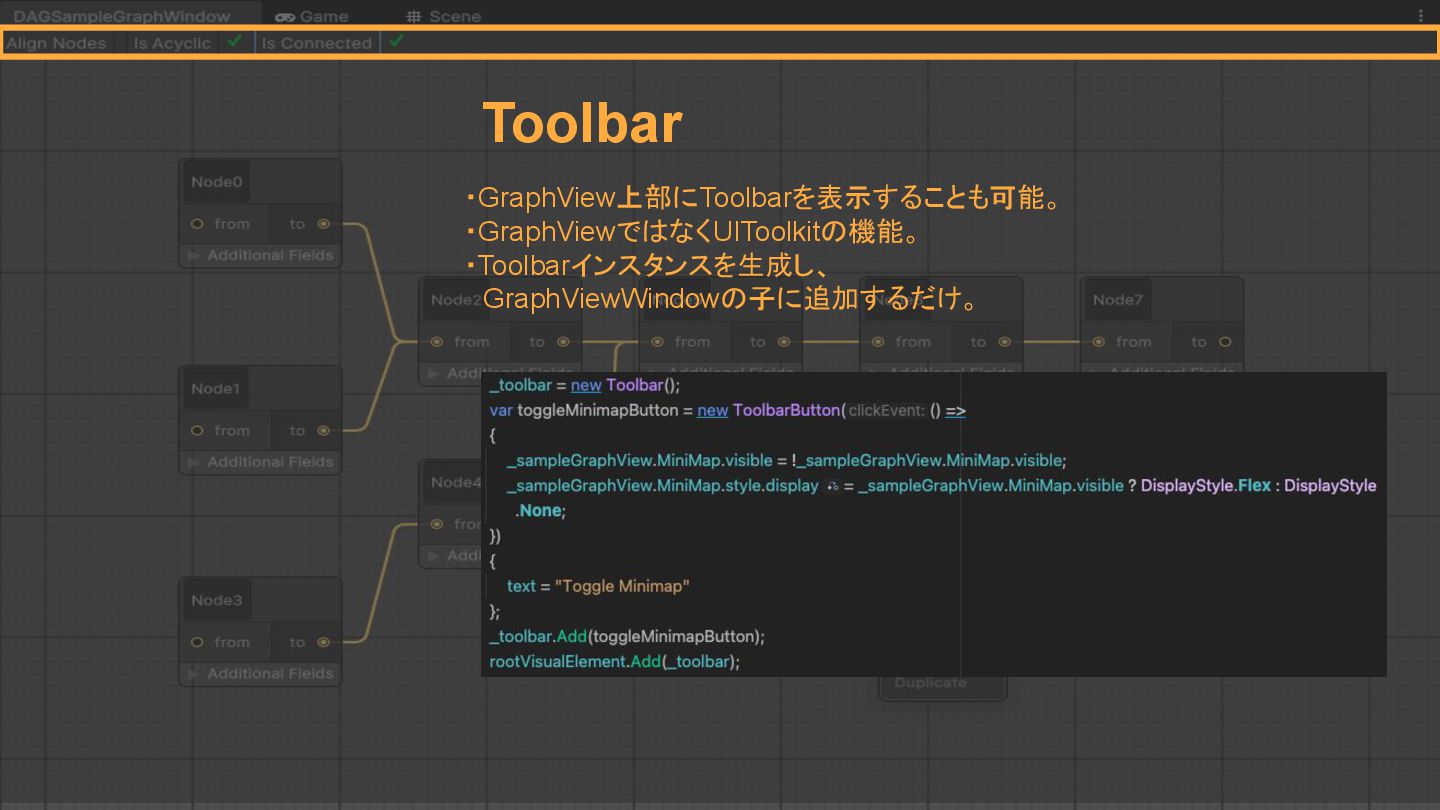Select the DAGSampleGraphWindow tab
The image size is (1440, 810).
coord(122,16)
